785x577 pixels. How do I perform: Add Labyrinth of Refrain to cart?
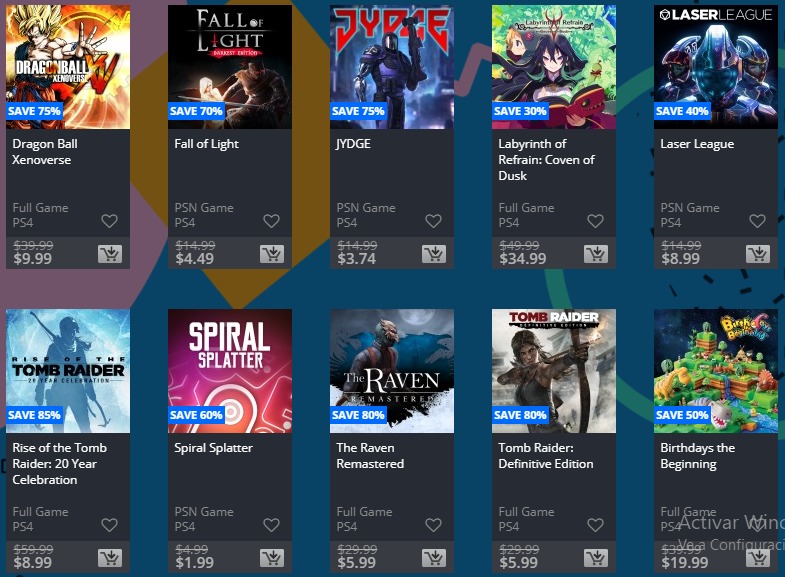tap(596, 254)
